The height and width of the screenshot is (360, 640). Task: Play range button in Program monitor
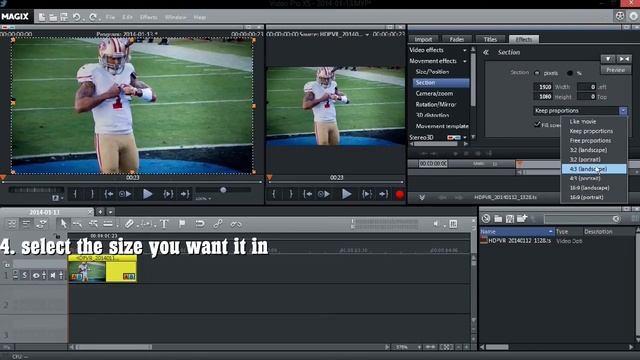[168, 194]
